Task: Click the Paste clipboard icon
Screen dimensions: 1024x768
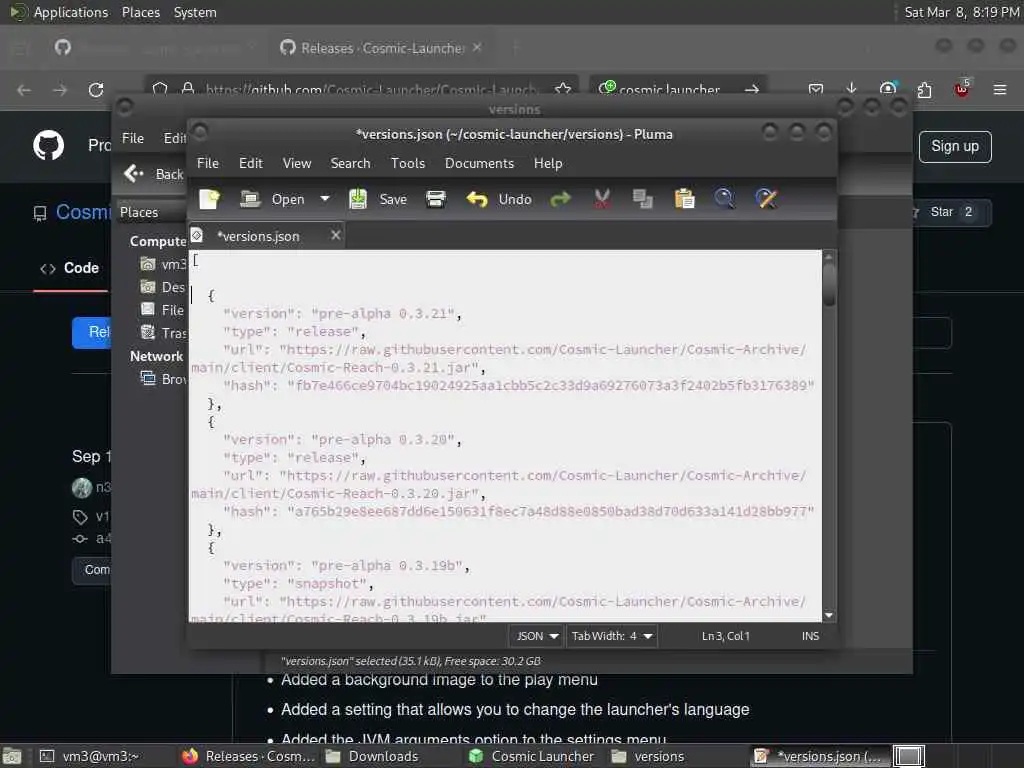Action: click(x=684, y=199)
